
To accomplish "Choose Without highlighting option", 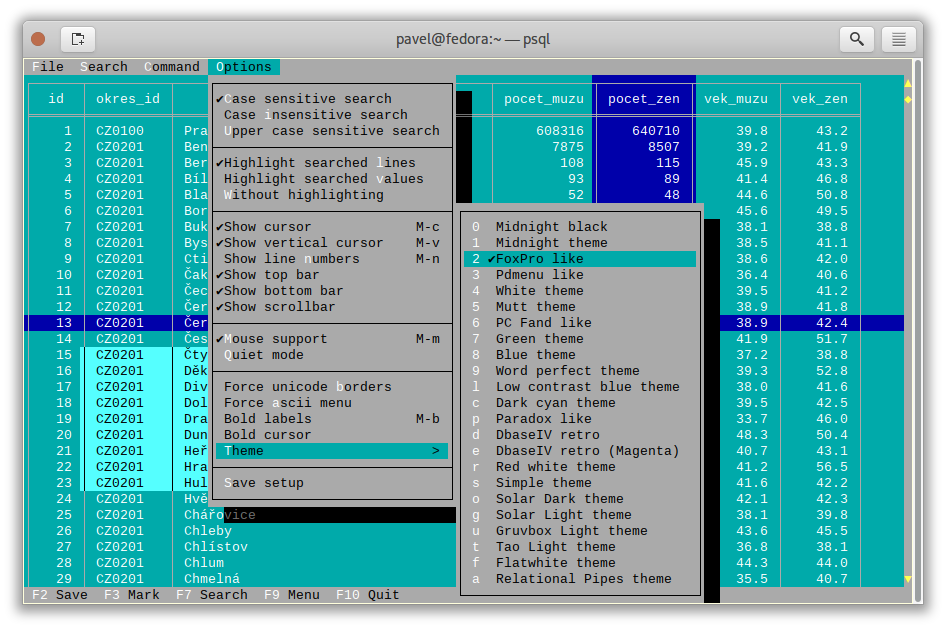I will tap(332, 195).
